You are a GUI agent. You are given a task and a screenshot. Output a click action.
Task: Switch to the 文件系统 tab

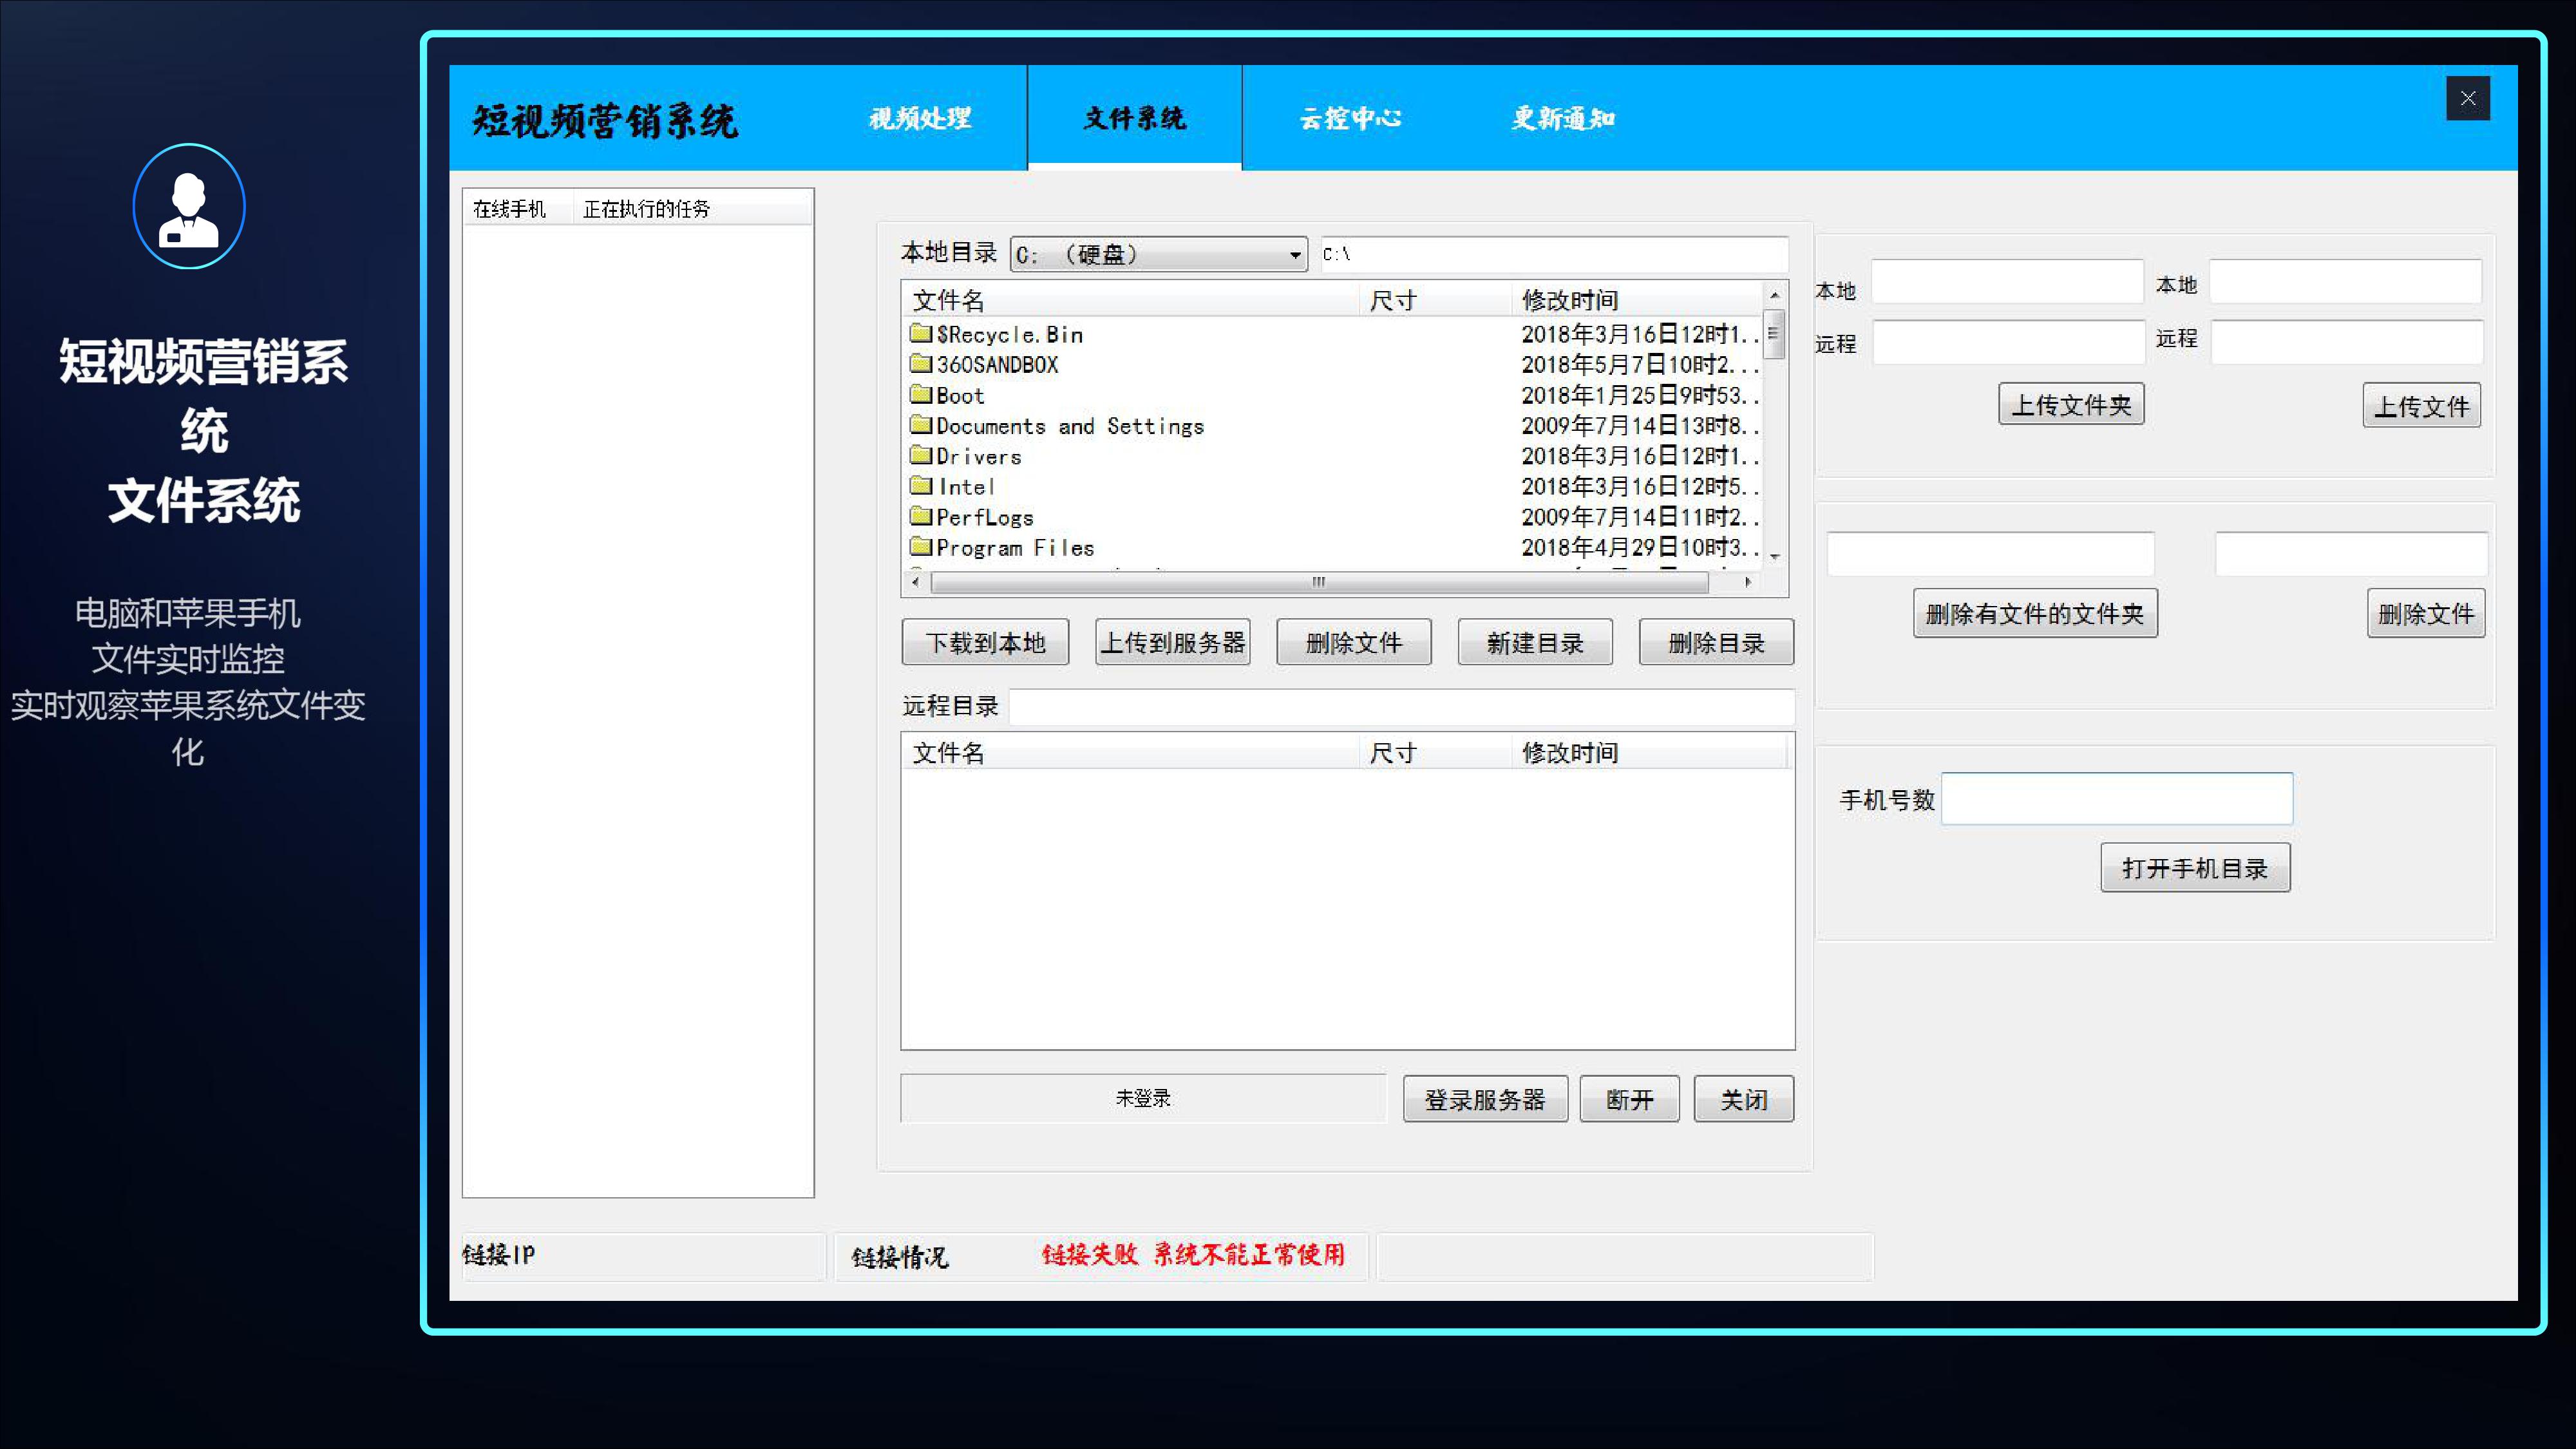click(1134, 118)
